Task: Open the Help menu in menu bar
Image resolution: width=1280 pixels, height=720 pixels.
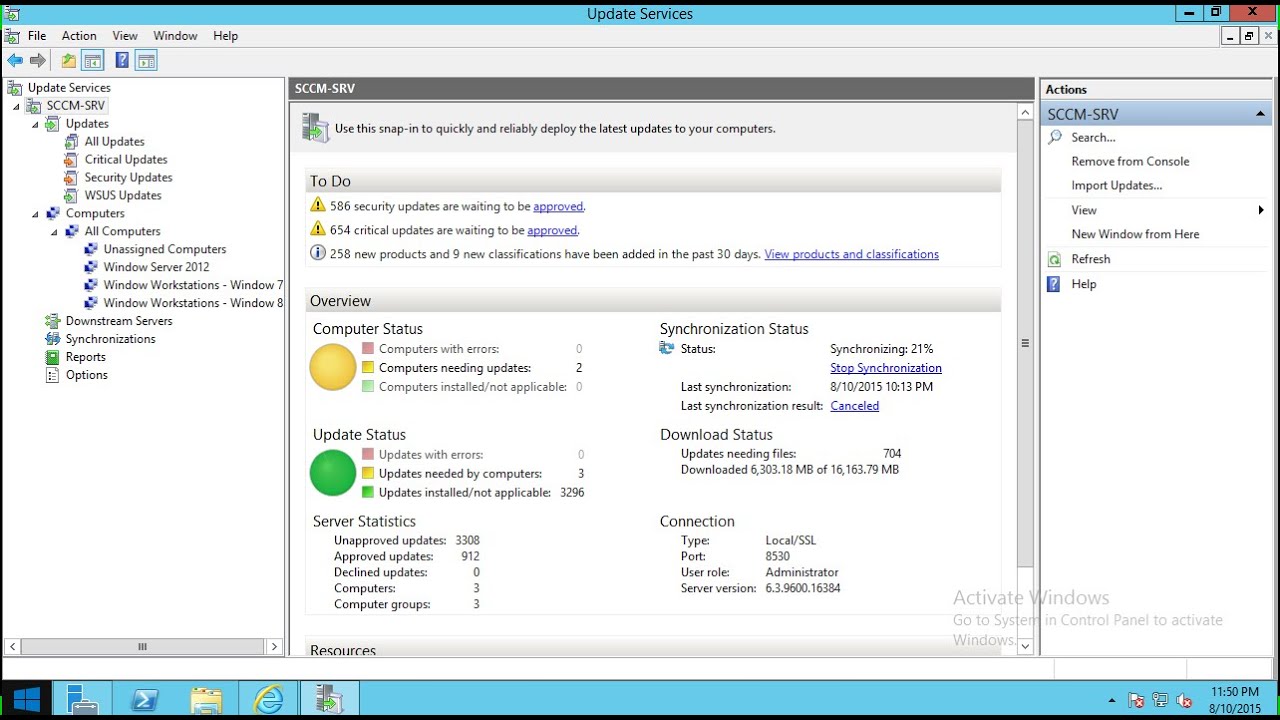Action: coord(225,36)
